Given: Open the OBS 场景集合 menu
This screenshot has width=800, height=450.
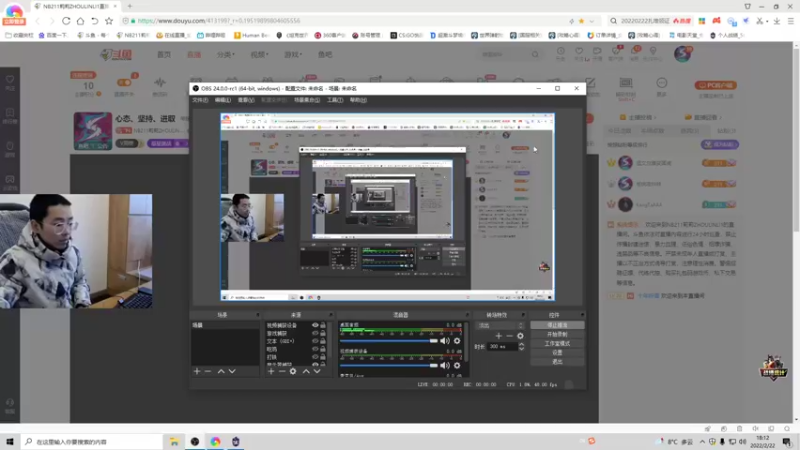Looking at the screenshot, I should [x=307, y=100].
